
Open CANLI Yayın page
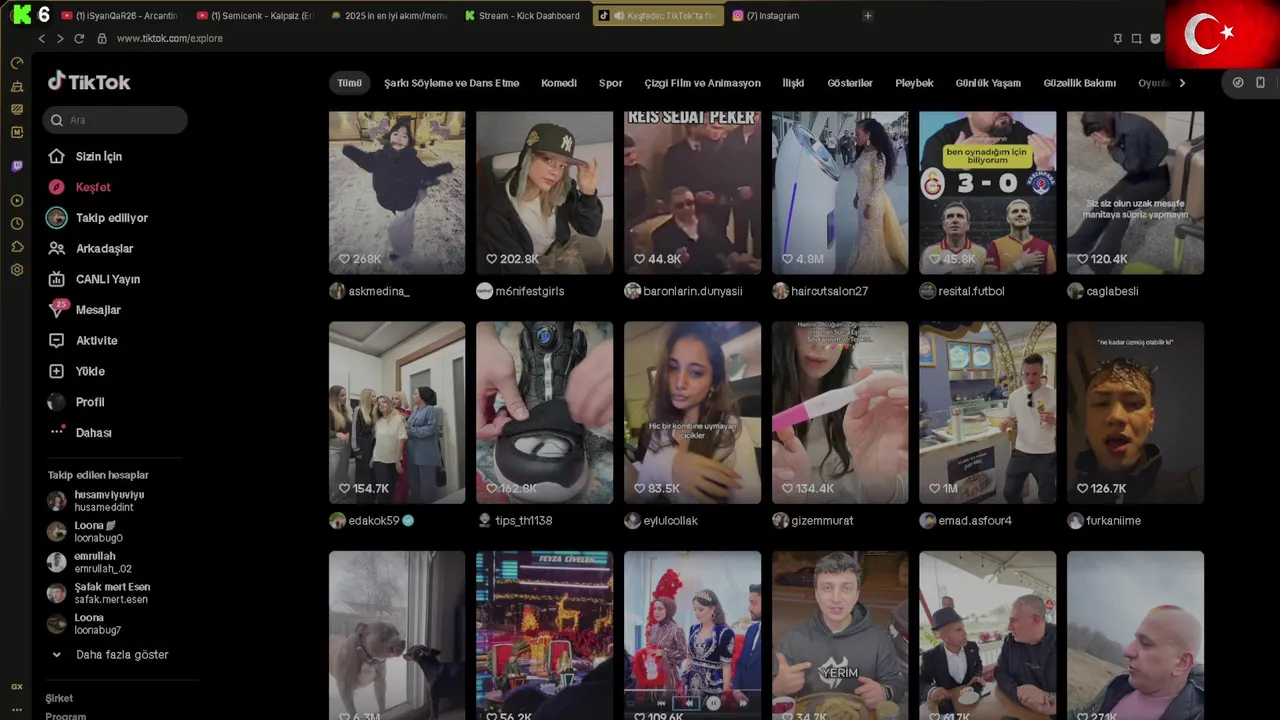point(107,279)
